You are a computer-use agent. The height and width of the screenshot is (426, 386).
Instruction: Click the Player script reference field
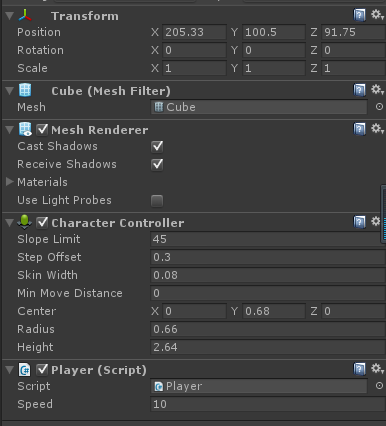[x=259, y=386]
